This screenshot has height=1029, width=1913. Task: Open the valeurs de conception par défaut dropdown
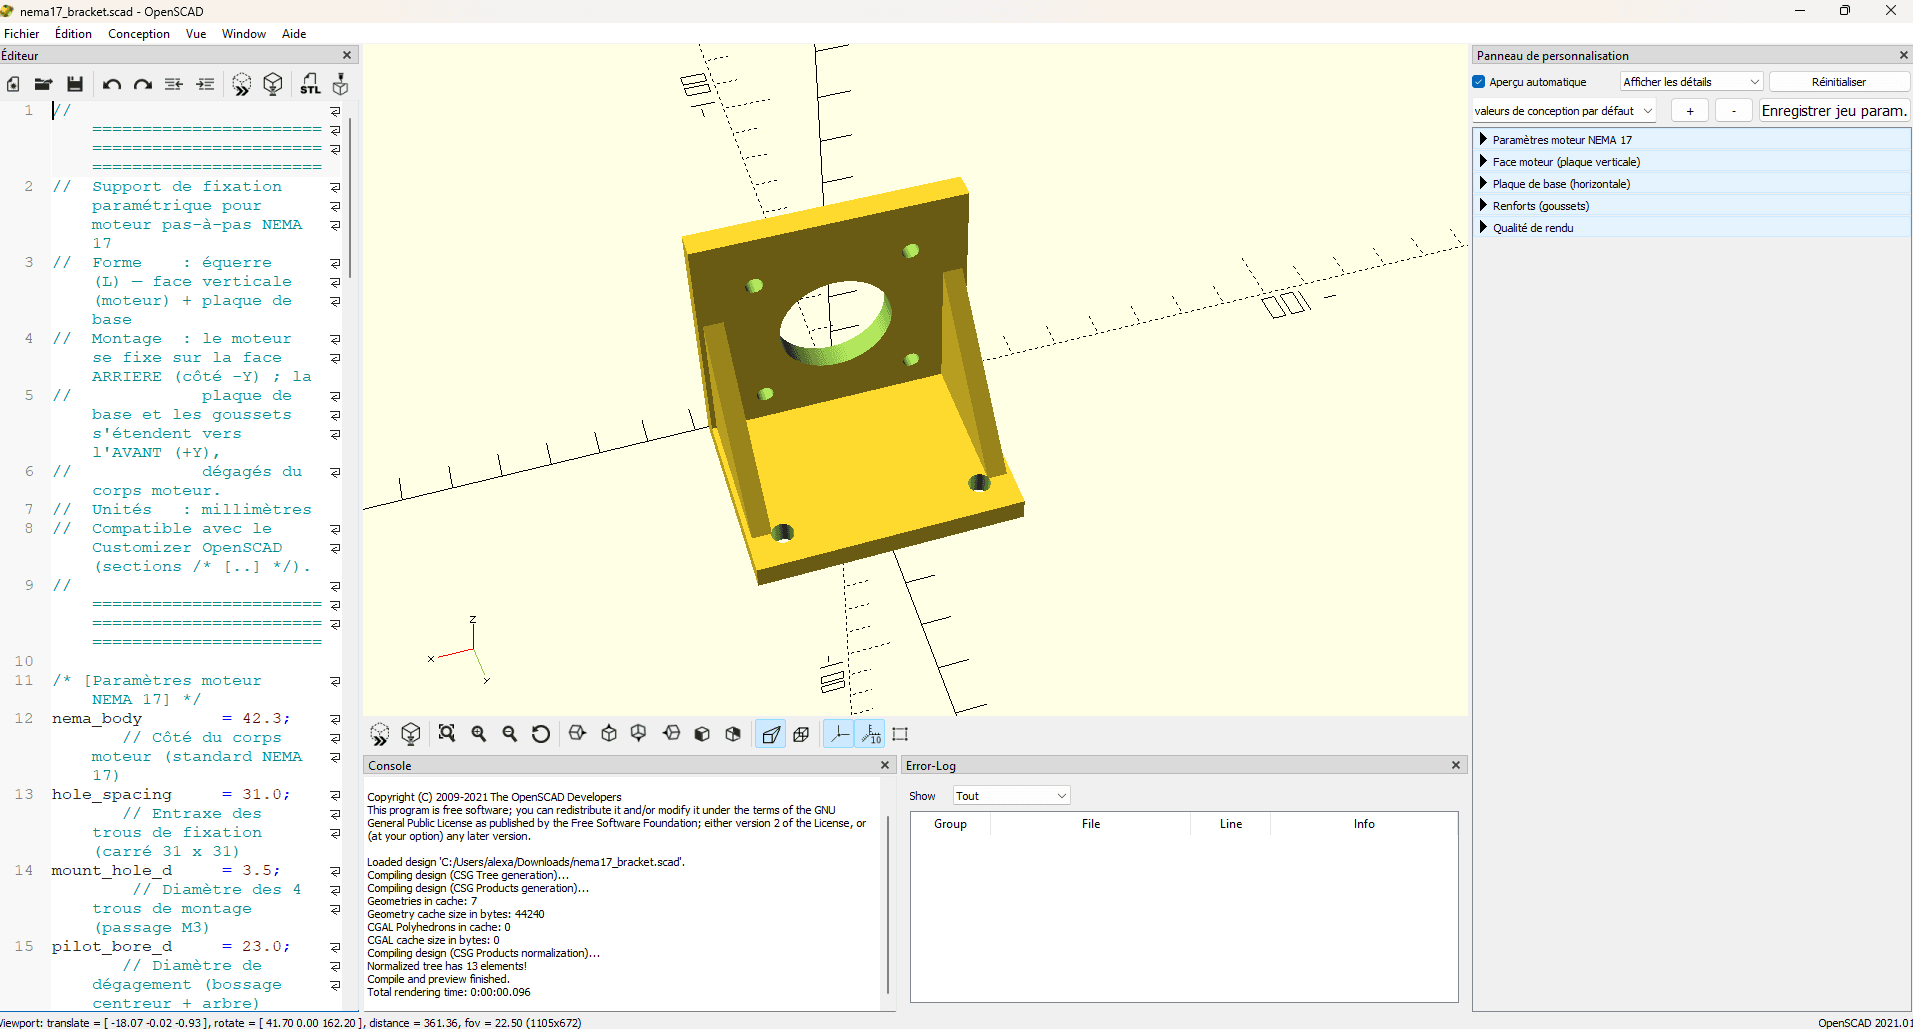(1564, 111)
